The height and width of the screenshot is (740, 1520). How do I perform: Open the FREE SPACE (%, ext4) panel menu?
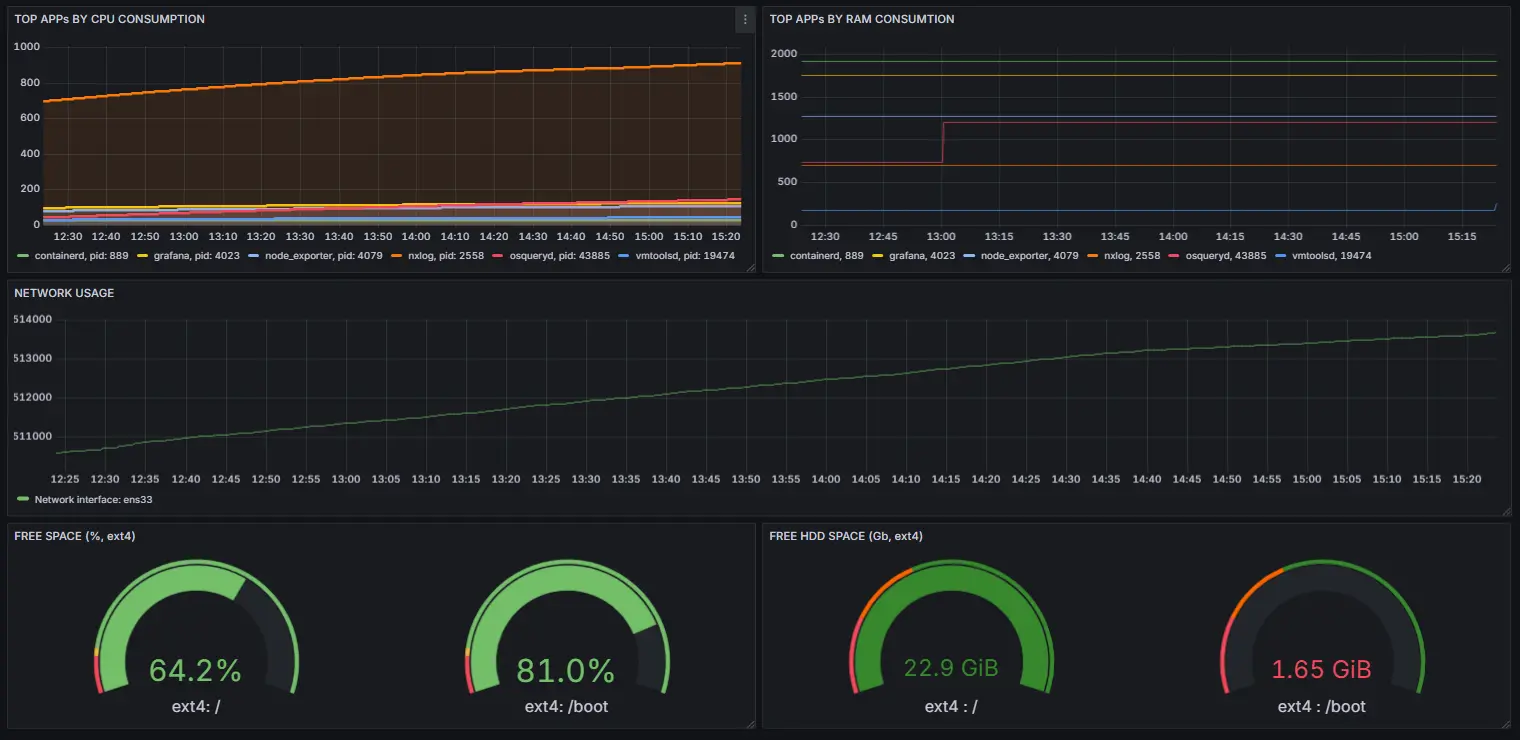(x=75, y=536)
